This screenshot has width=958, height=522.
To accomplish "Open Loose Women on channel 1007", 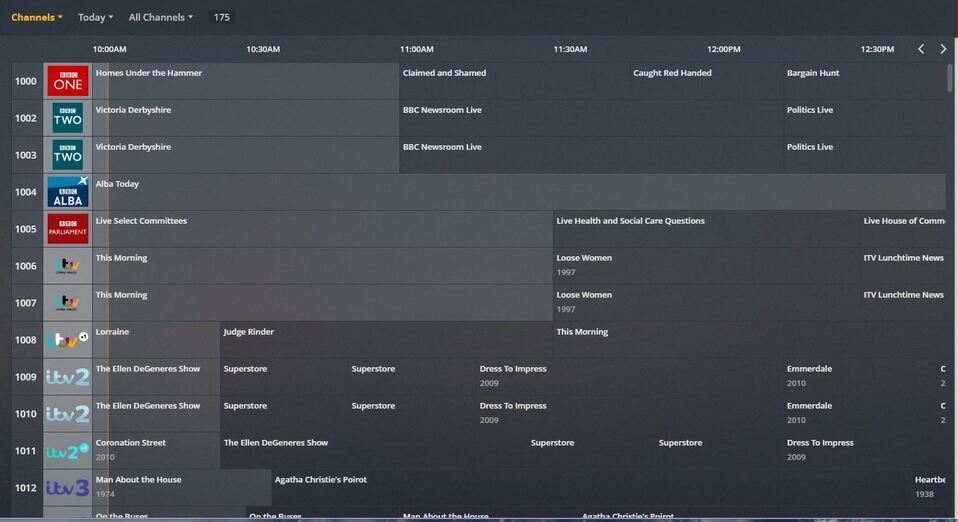I will point(707,303).
